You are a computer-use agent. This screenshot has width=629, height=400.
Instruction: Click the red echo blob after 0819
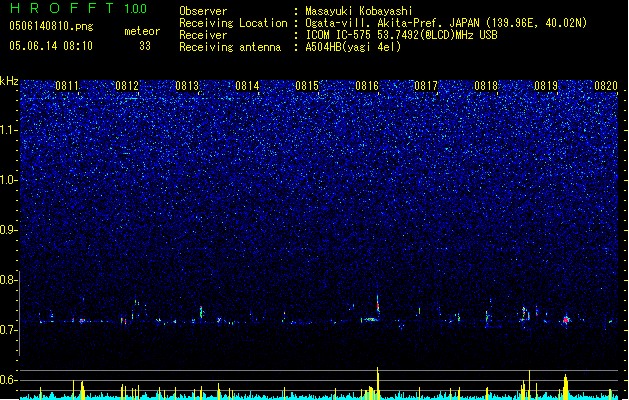coord(566,320)
